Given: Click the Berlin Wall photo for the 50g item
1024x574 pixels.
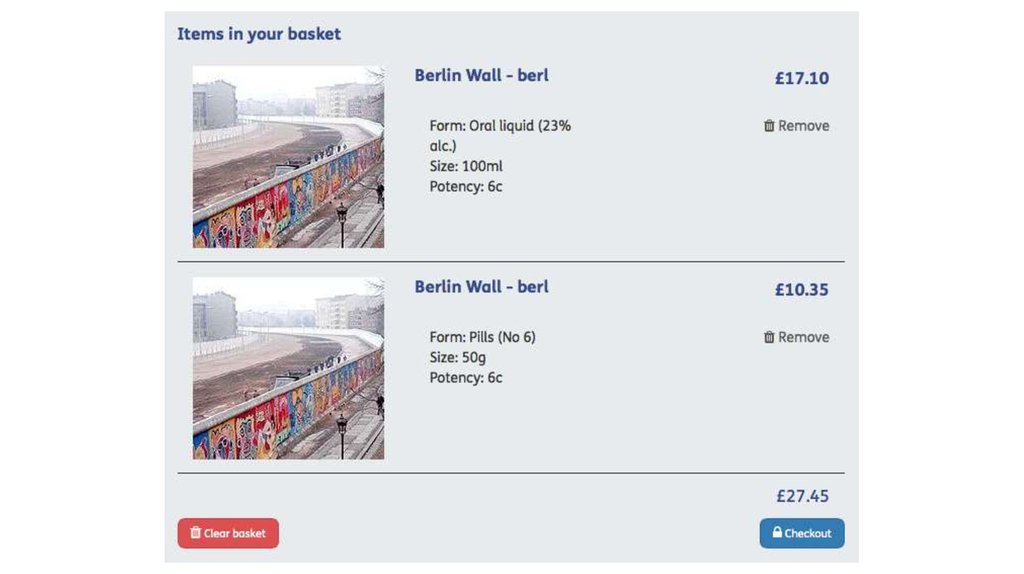Looking at the screenshot, I should tap(288, 368).
